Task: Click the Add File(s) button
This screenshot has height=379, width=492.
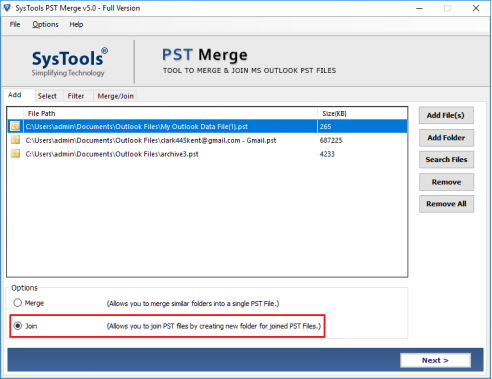Action: point(446,115)
